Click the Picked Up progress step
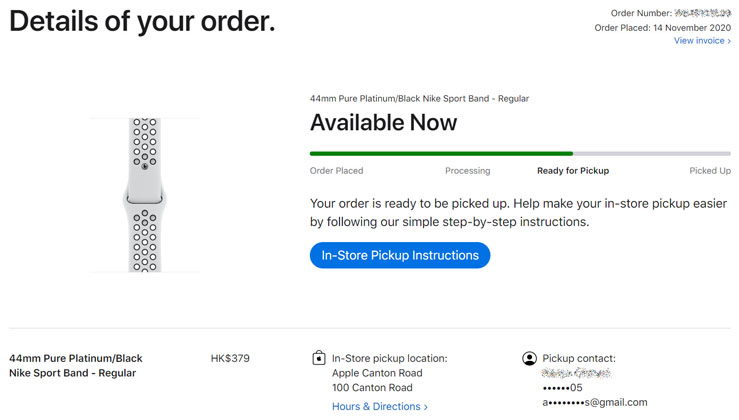The width and height of the screenshot is (739, 420). [710, 171]
